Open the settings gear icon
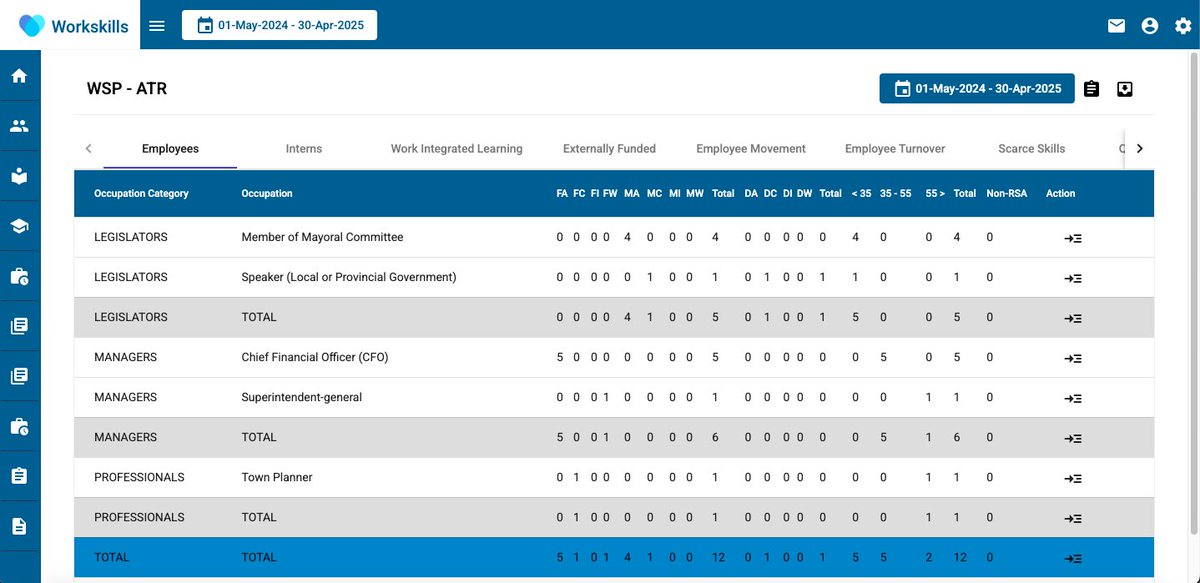Viewport: 1200px width, 583px height. (x=1183, y=26)
